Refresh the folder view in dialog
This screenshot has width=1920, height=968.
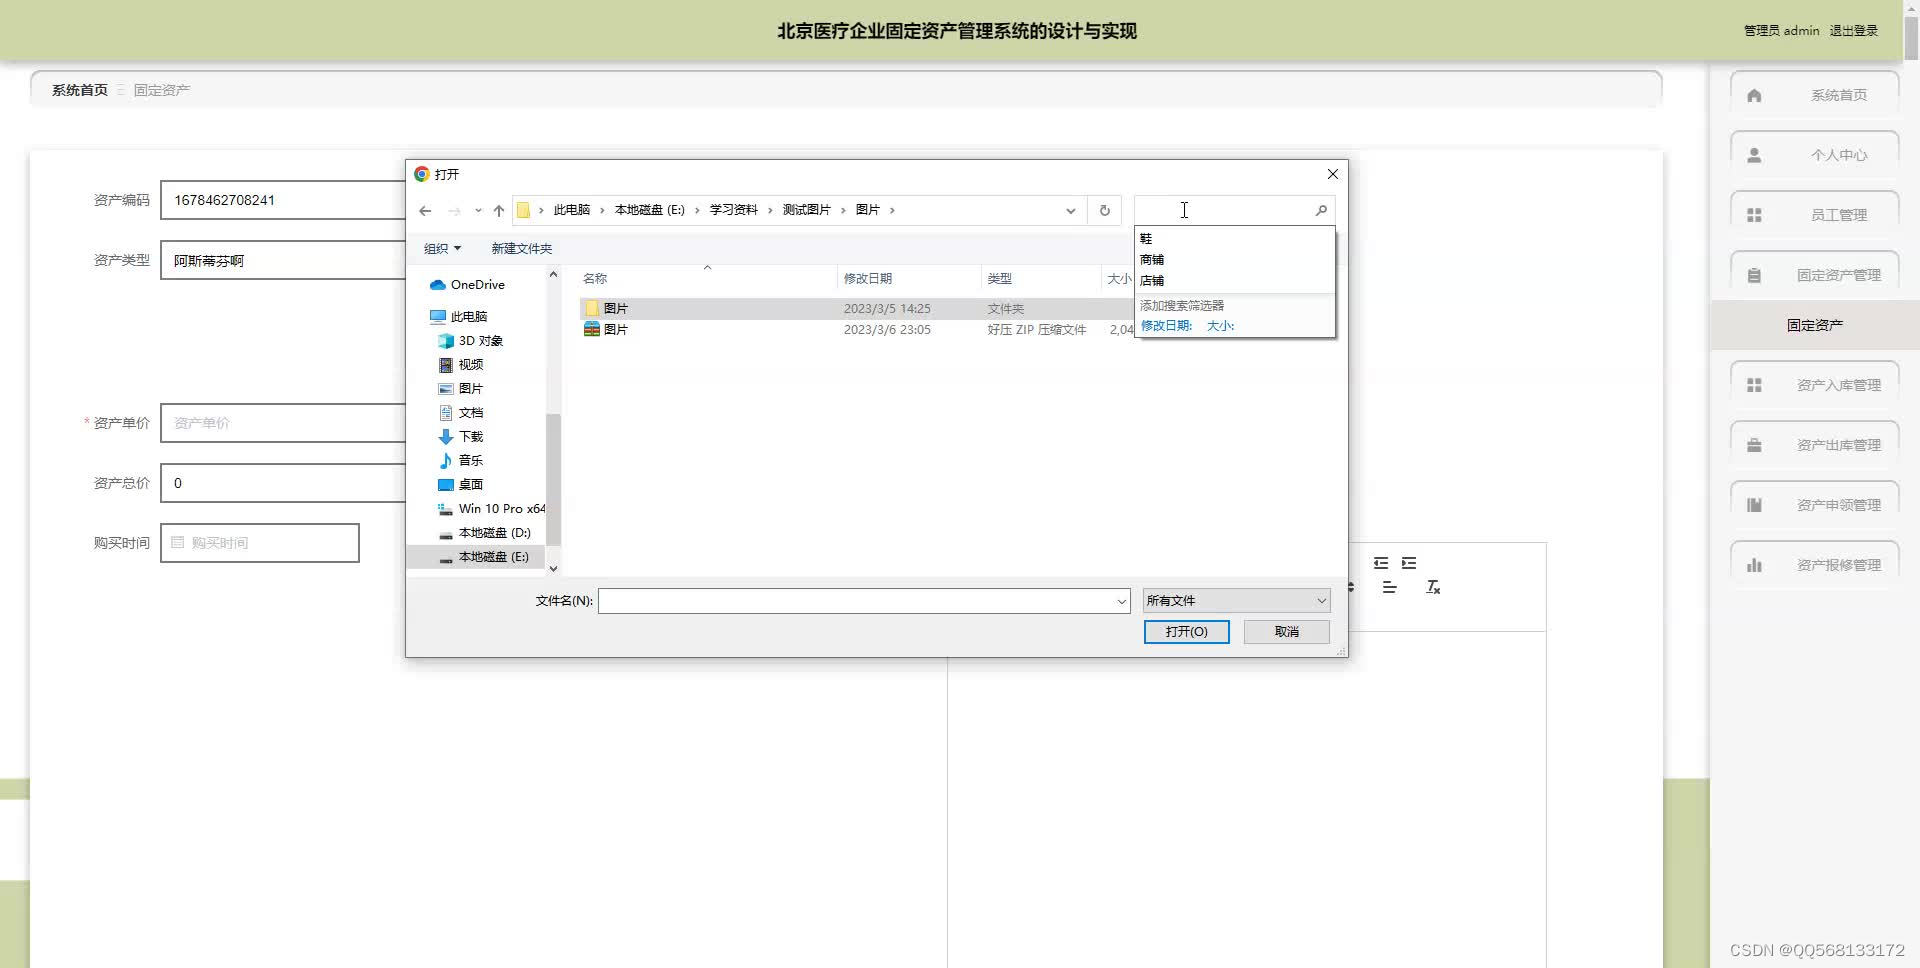tap(1105, 211)
